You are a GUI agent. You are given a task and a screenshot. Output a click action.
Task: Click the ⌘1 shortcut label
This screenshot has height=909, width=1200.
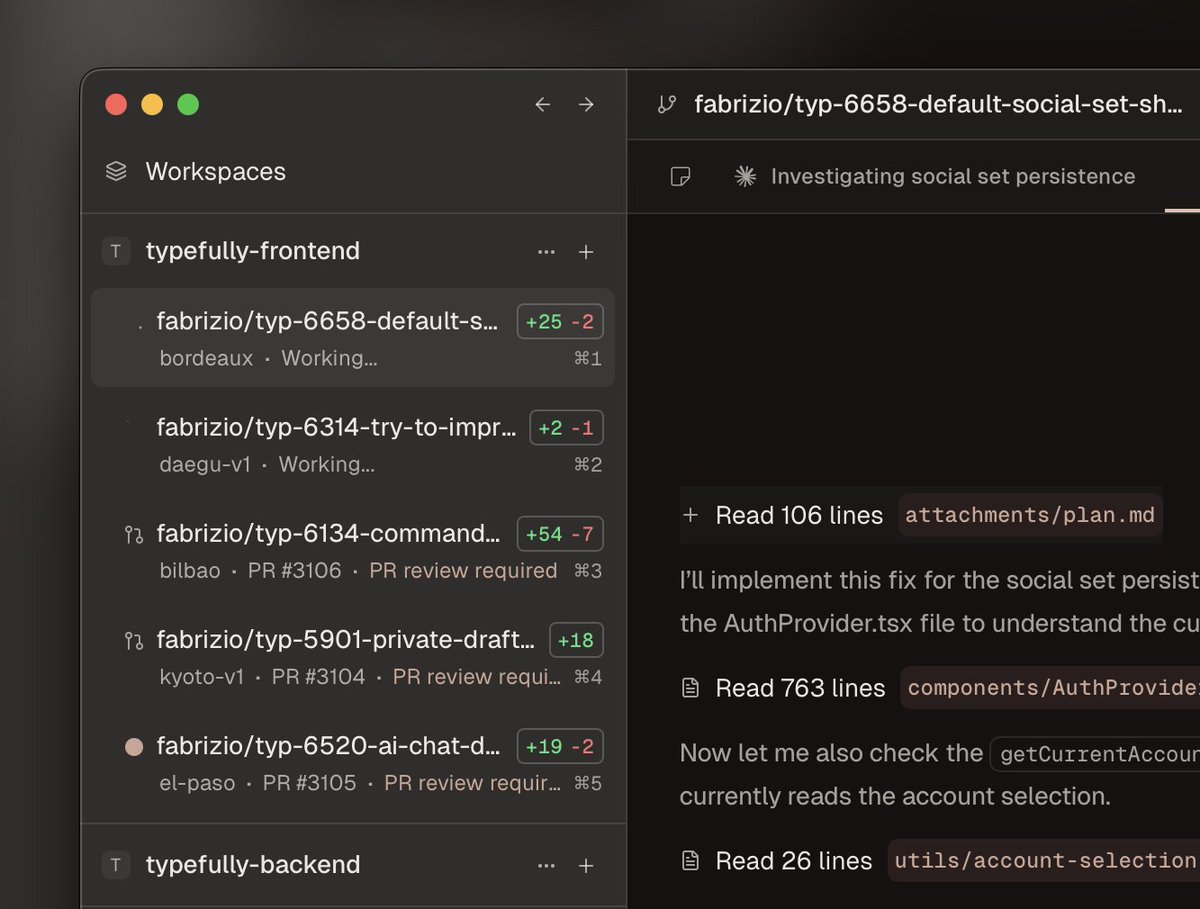[x=588, y=359]
